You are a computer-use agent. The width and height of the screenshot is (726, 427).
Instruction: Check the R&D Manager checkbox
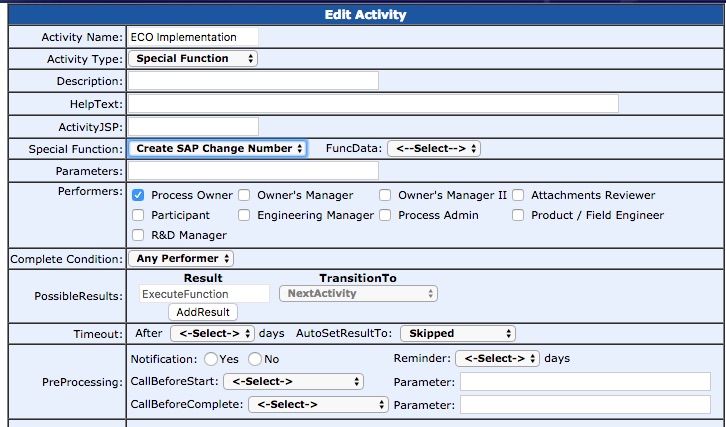point(138,235)
